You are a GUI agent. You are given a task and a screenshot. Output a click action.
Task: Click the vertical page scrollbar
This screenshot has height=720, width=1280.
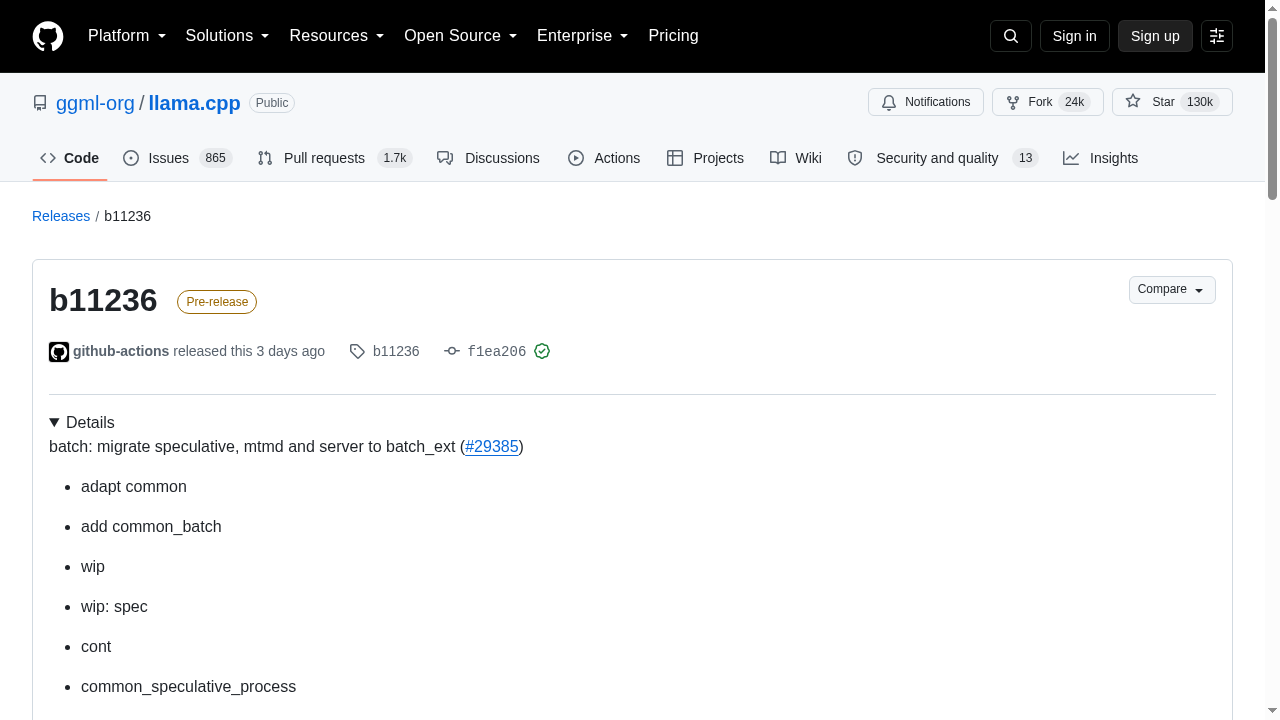[x=1272, y=360]
